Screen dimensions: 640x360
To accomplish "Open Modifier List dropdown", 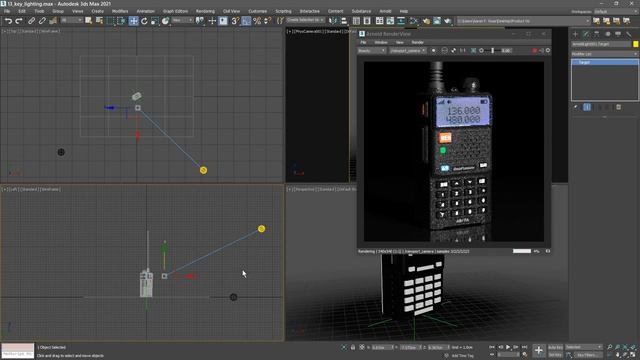I will click(604, 54).
